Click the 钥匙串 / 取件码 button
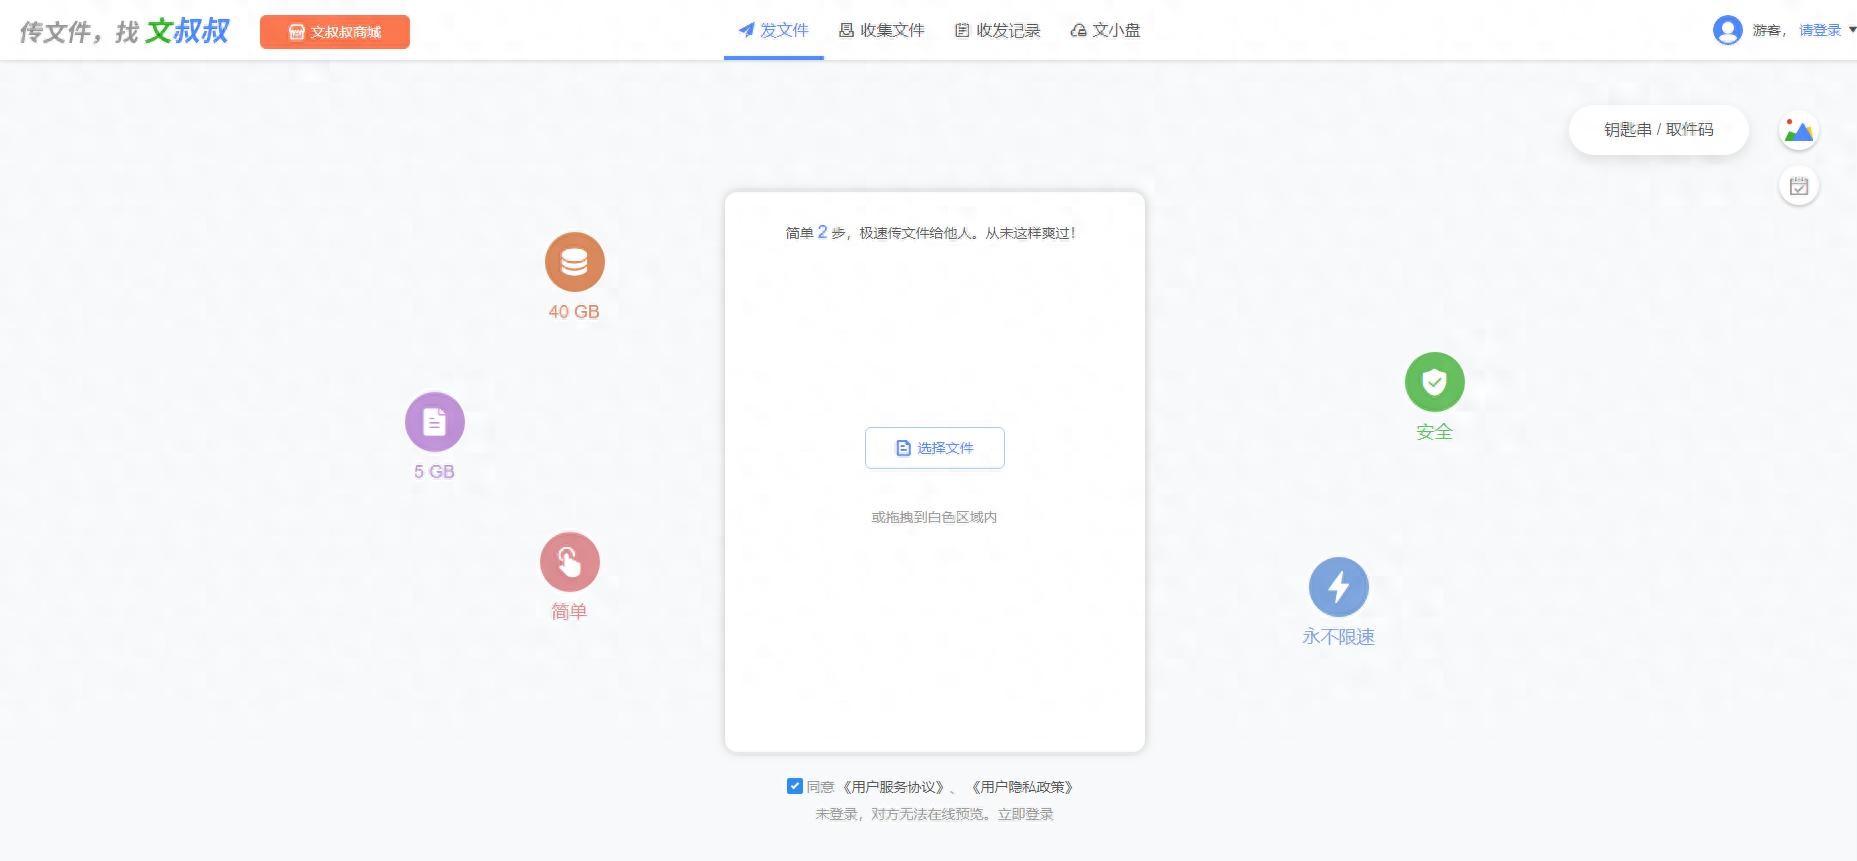Viewport: 1857px width, 861px height. click(1658, 130)
